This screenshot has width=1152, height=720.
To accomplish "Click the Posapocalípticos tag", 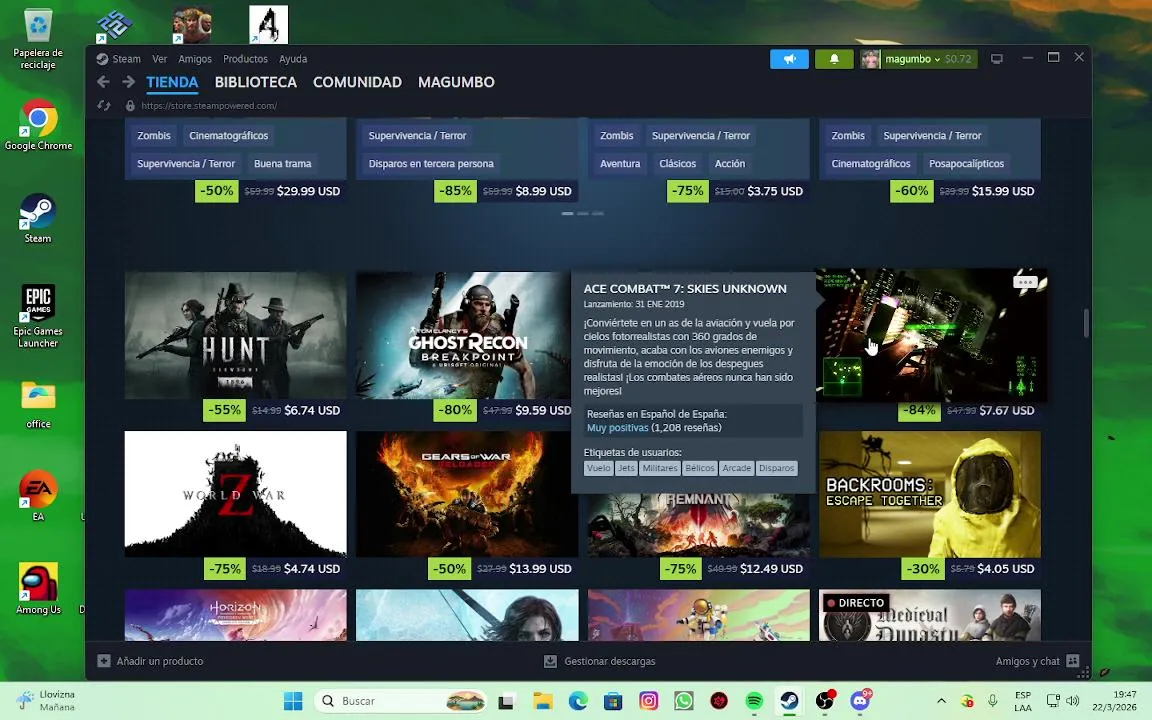I will tap(966, 164).
